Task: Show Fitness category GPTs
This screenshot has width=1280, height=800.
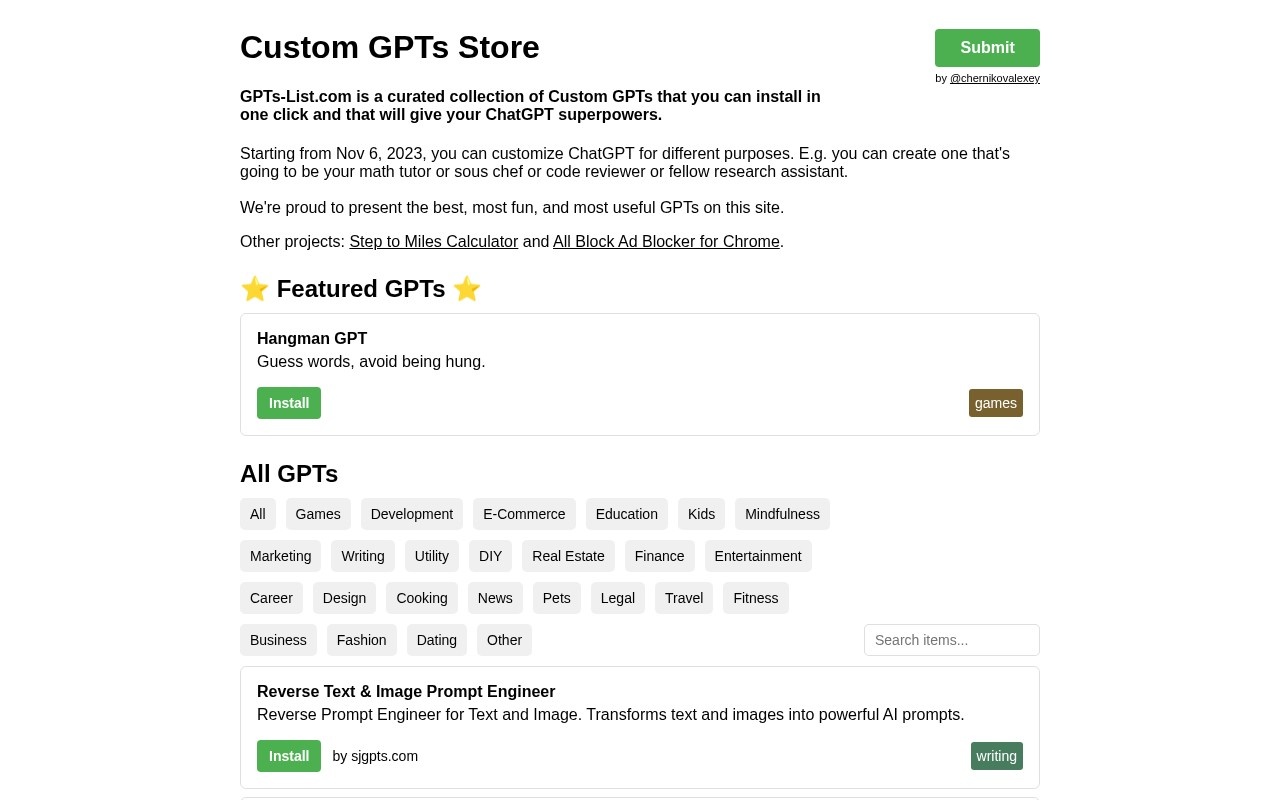Action: click(756, 598)
